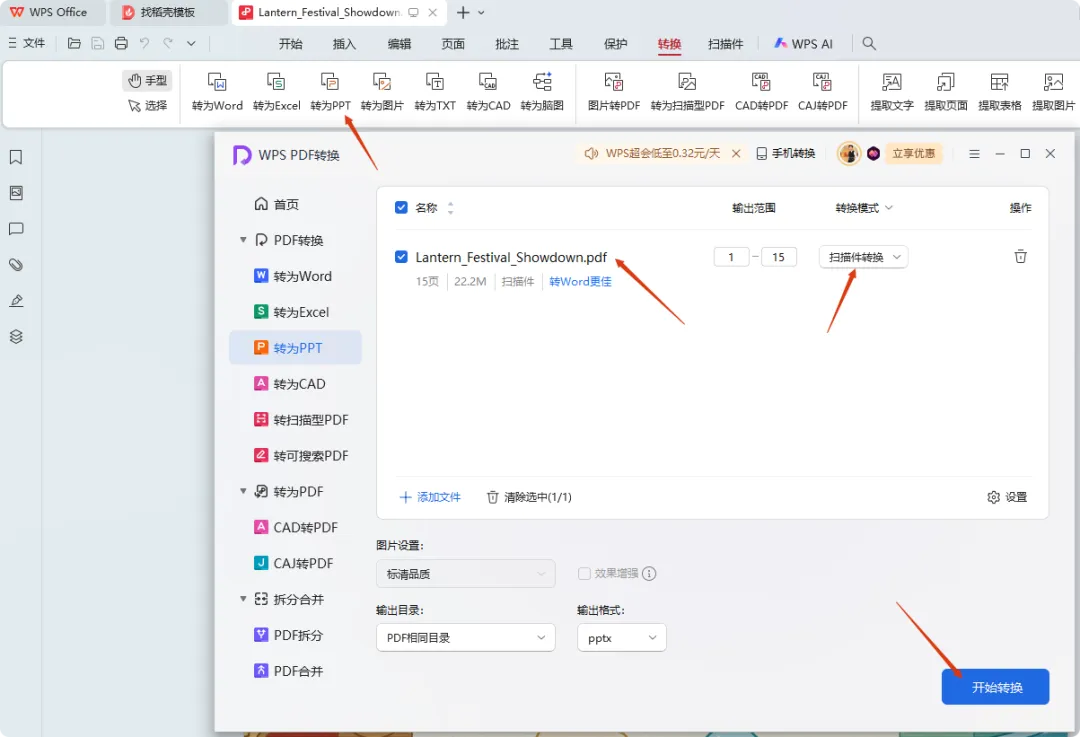Dismiss the WPS超会 promotion banner

736,154
